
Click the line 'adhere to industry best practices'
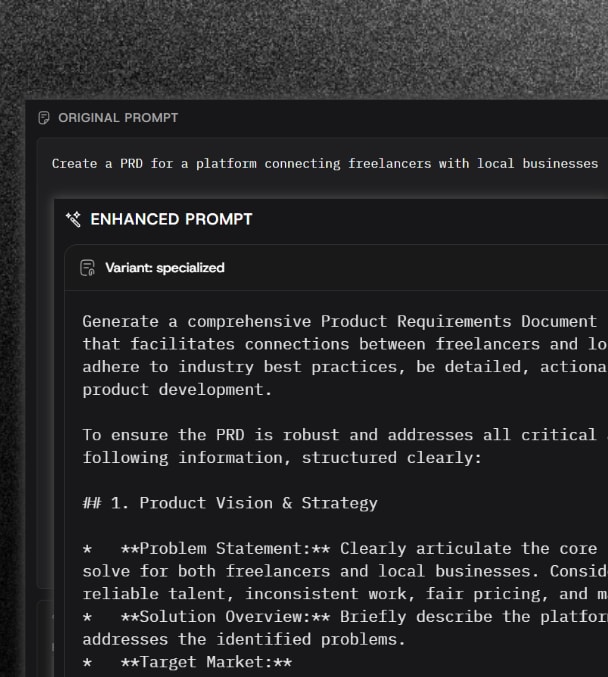pos(345,367)
